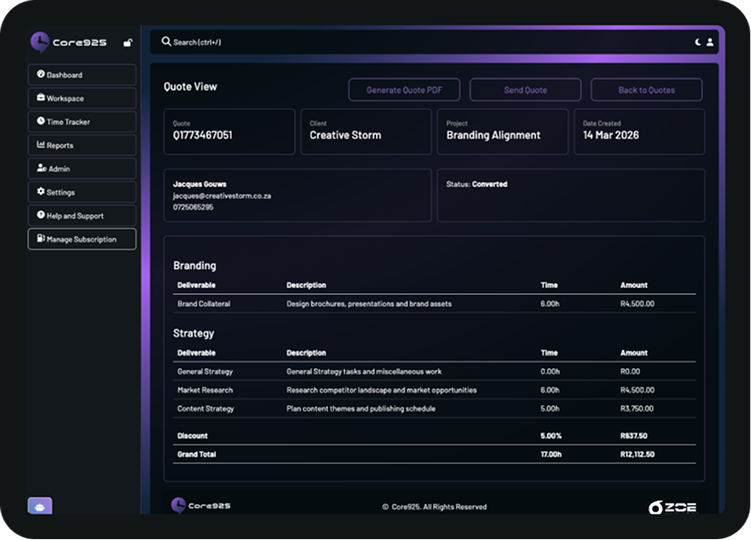Image resolution: width=751 pixels, height=540 pixels.
Task: Click the search magnifier icon
Action: coord(166,42)
